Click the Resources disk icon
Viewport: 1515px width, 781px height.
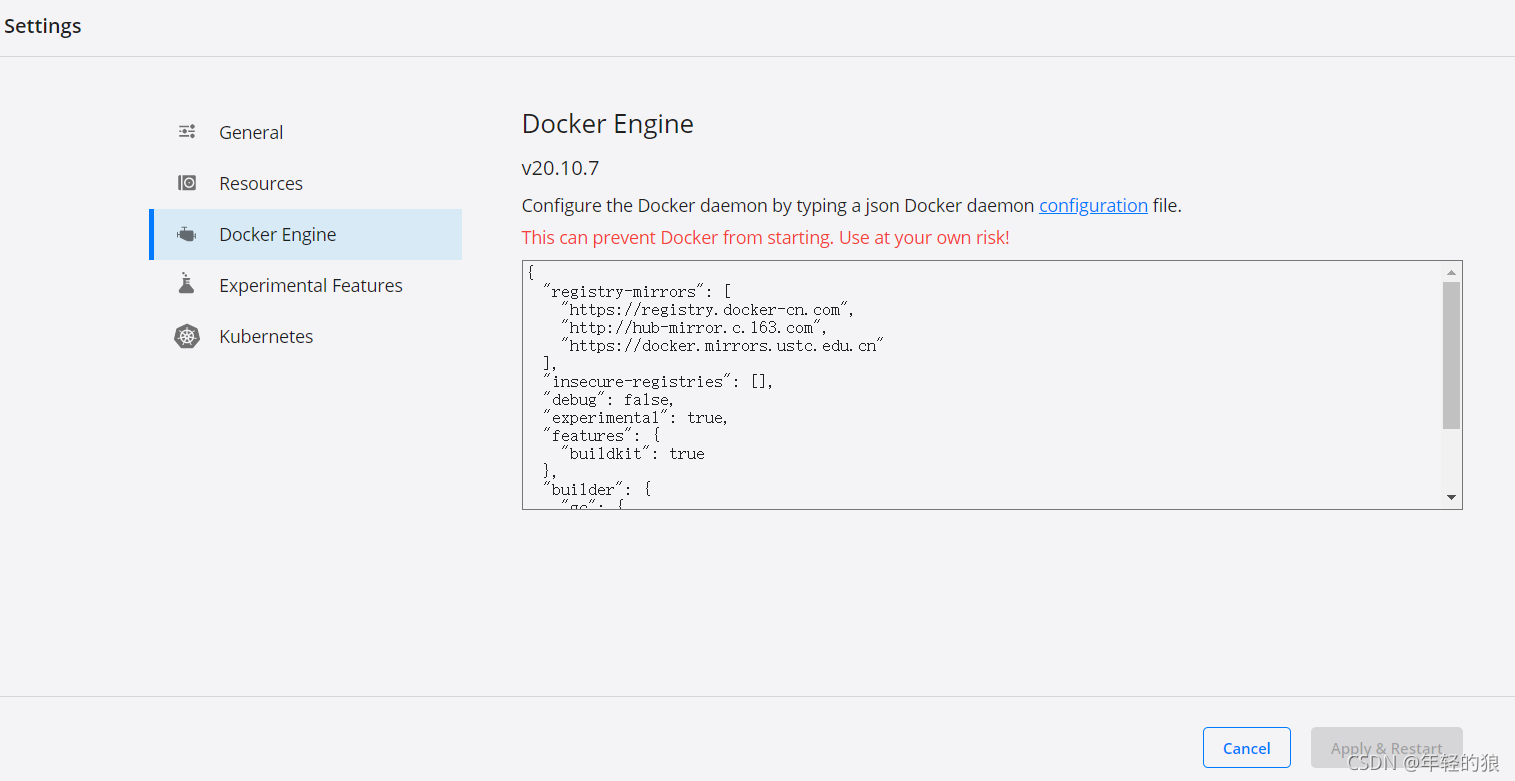[x=187, y=183]
